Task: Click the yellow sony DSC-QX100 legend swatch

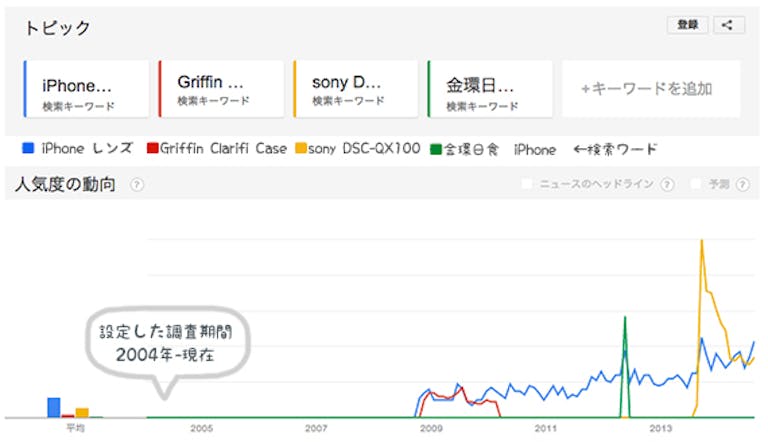Action: tap(299, 149)
